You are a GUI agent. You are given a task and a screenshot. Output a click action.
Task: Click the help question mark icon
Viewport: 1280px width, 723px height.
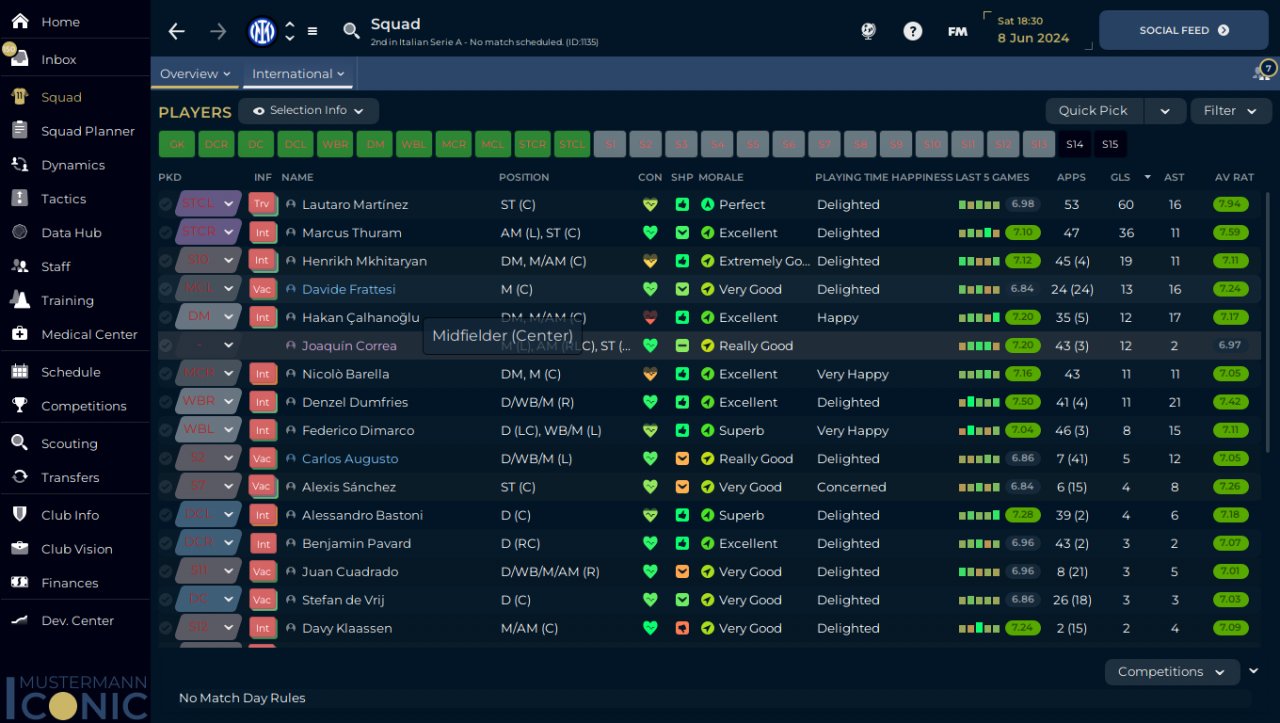pos(912,31)
